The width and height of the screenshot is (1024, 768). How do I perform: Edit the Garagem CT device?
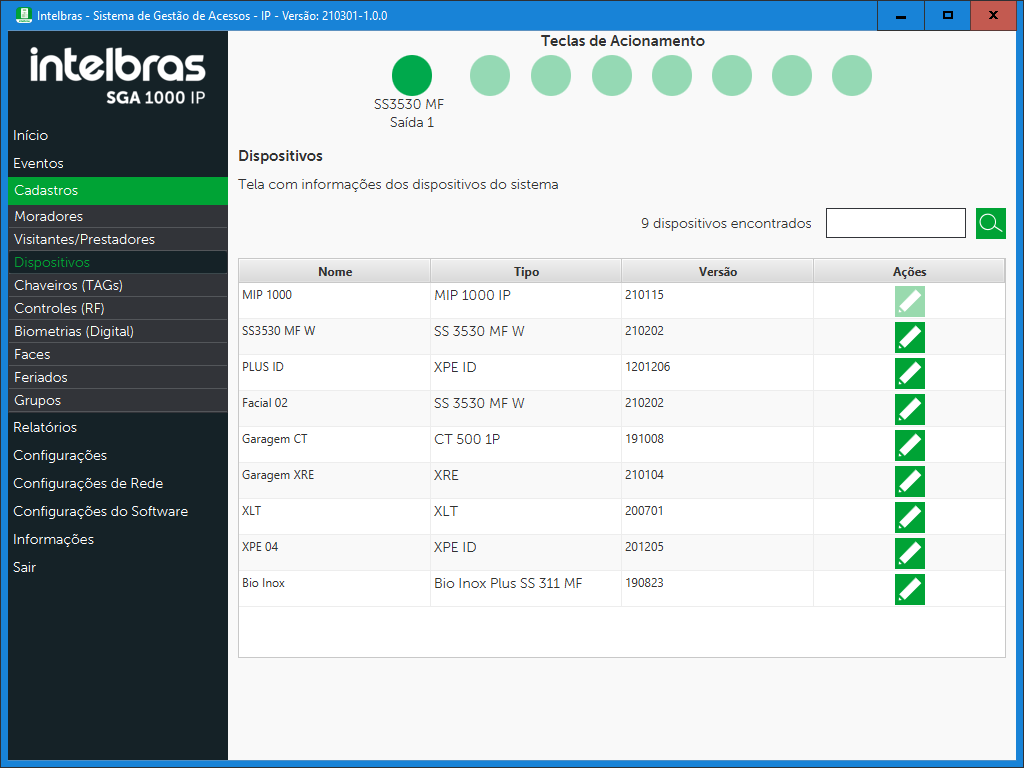pos(909,446)
